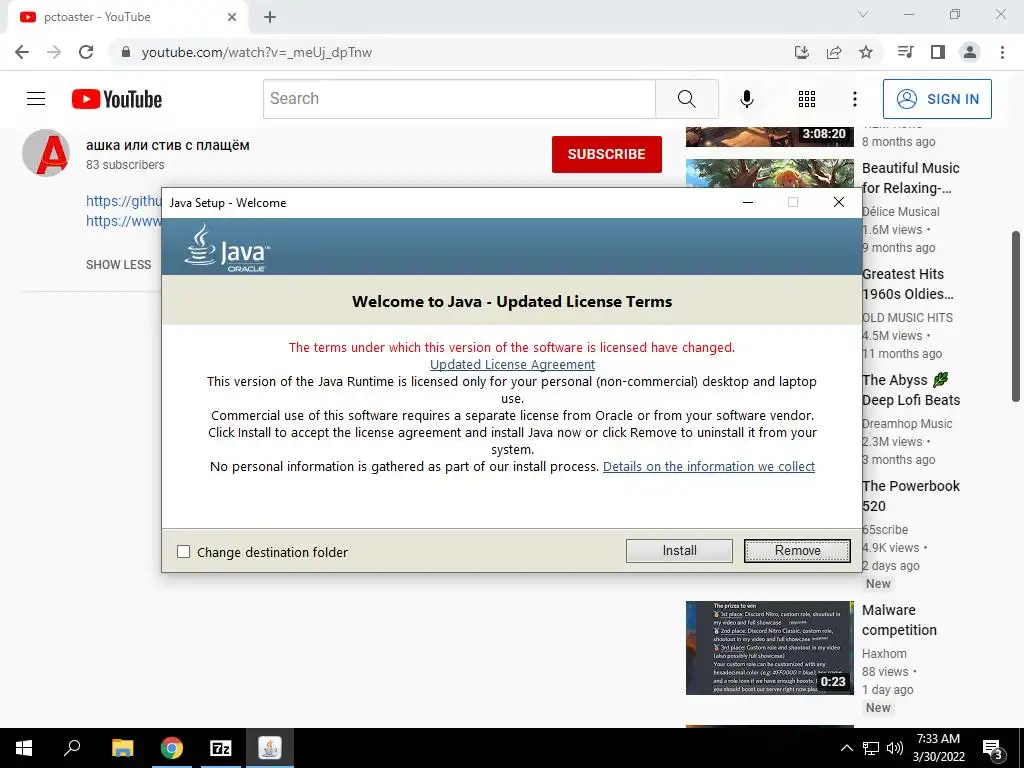The image size is (1024, 768).
Task: Open the github link in the description
Action: click(x=123, y=200)
